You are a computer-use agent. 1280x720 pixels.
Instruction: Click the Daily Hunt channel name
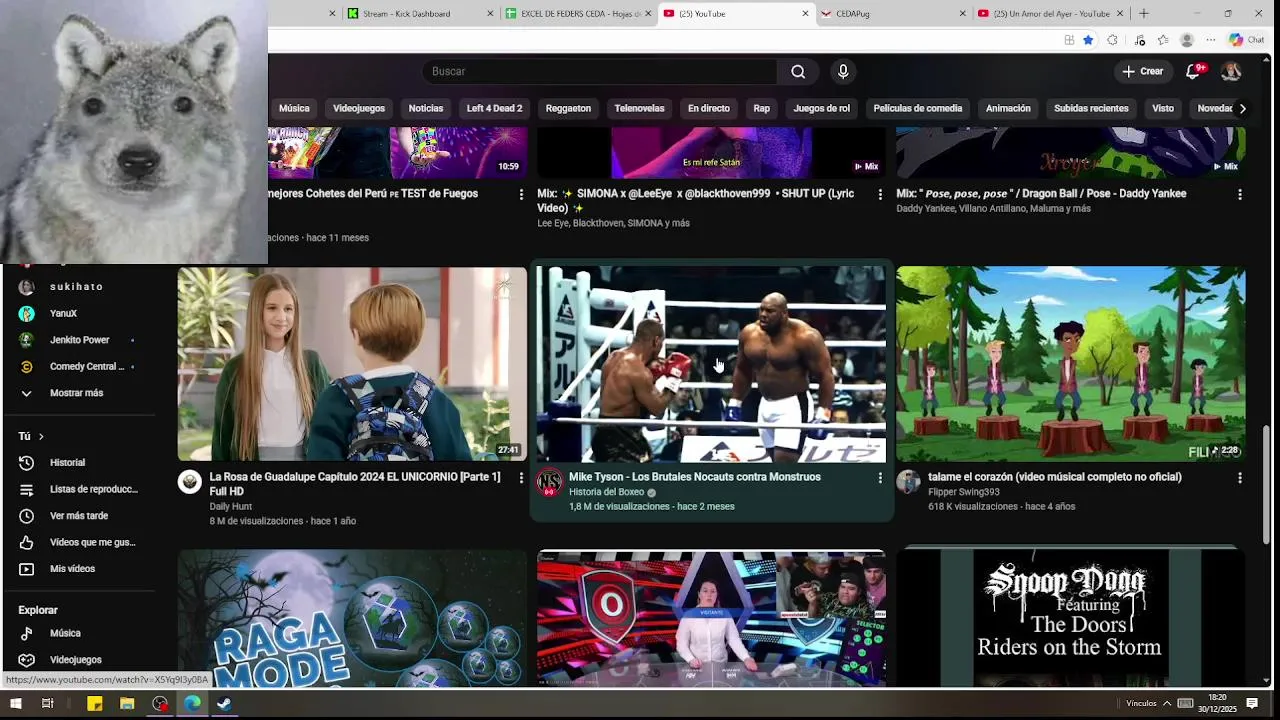(231, 507)
